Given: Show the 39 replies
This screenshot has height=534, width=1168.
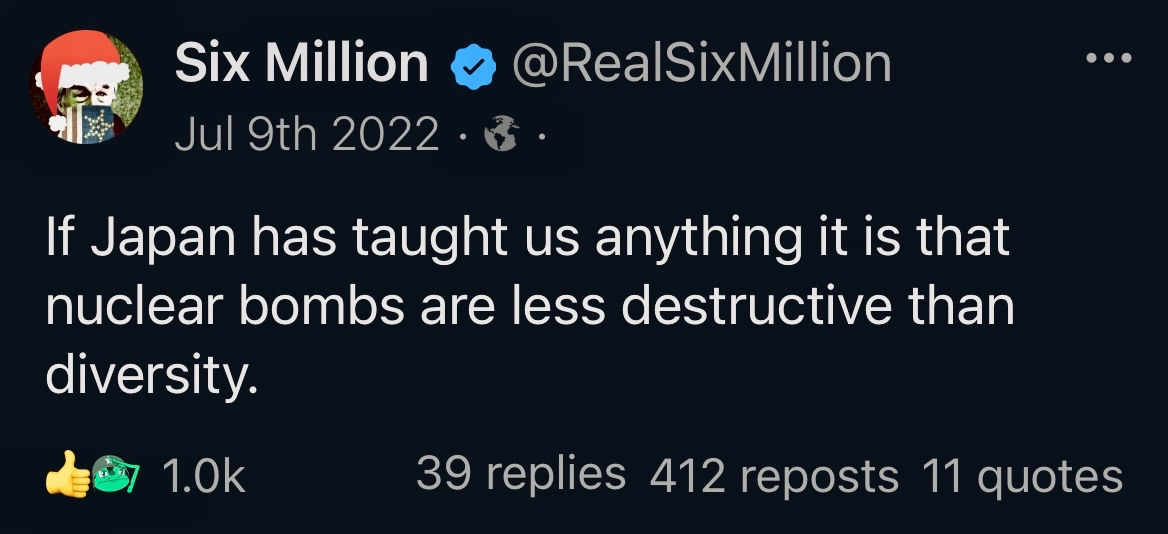Looking at the screenshot, I should pos(520,474).
